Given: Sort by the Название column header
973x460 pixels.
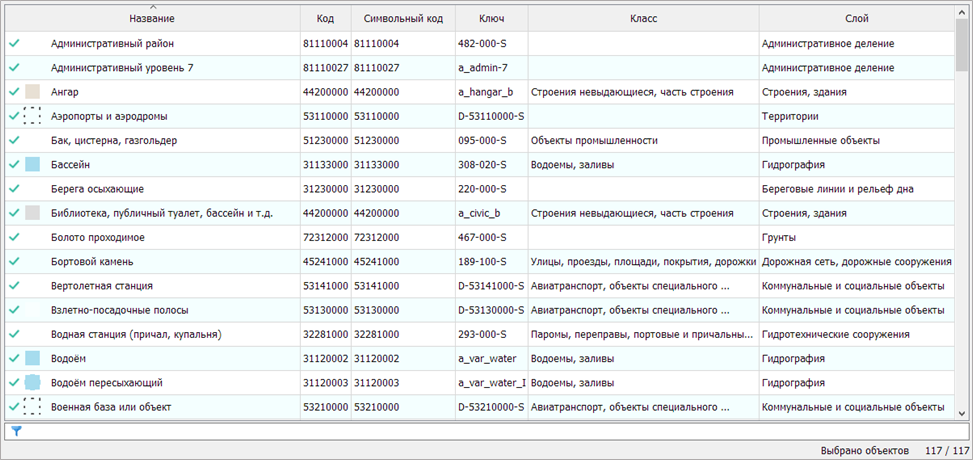Looking at the screenshot, I should (152, 19).
